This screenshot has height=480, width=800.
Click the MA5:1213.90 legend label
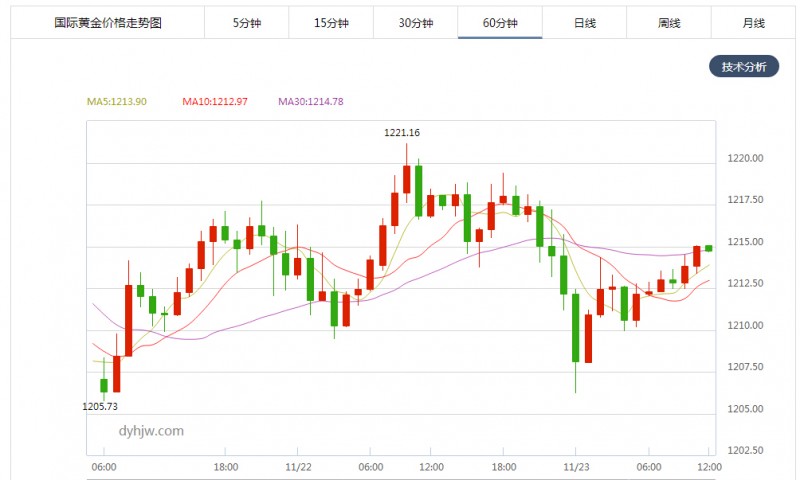pos(116,101)
